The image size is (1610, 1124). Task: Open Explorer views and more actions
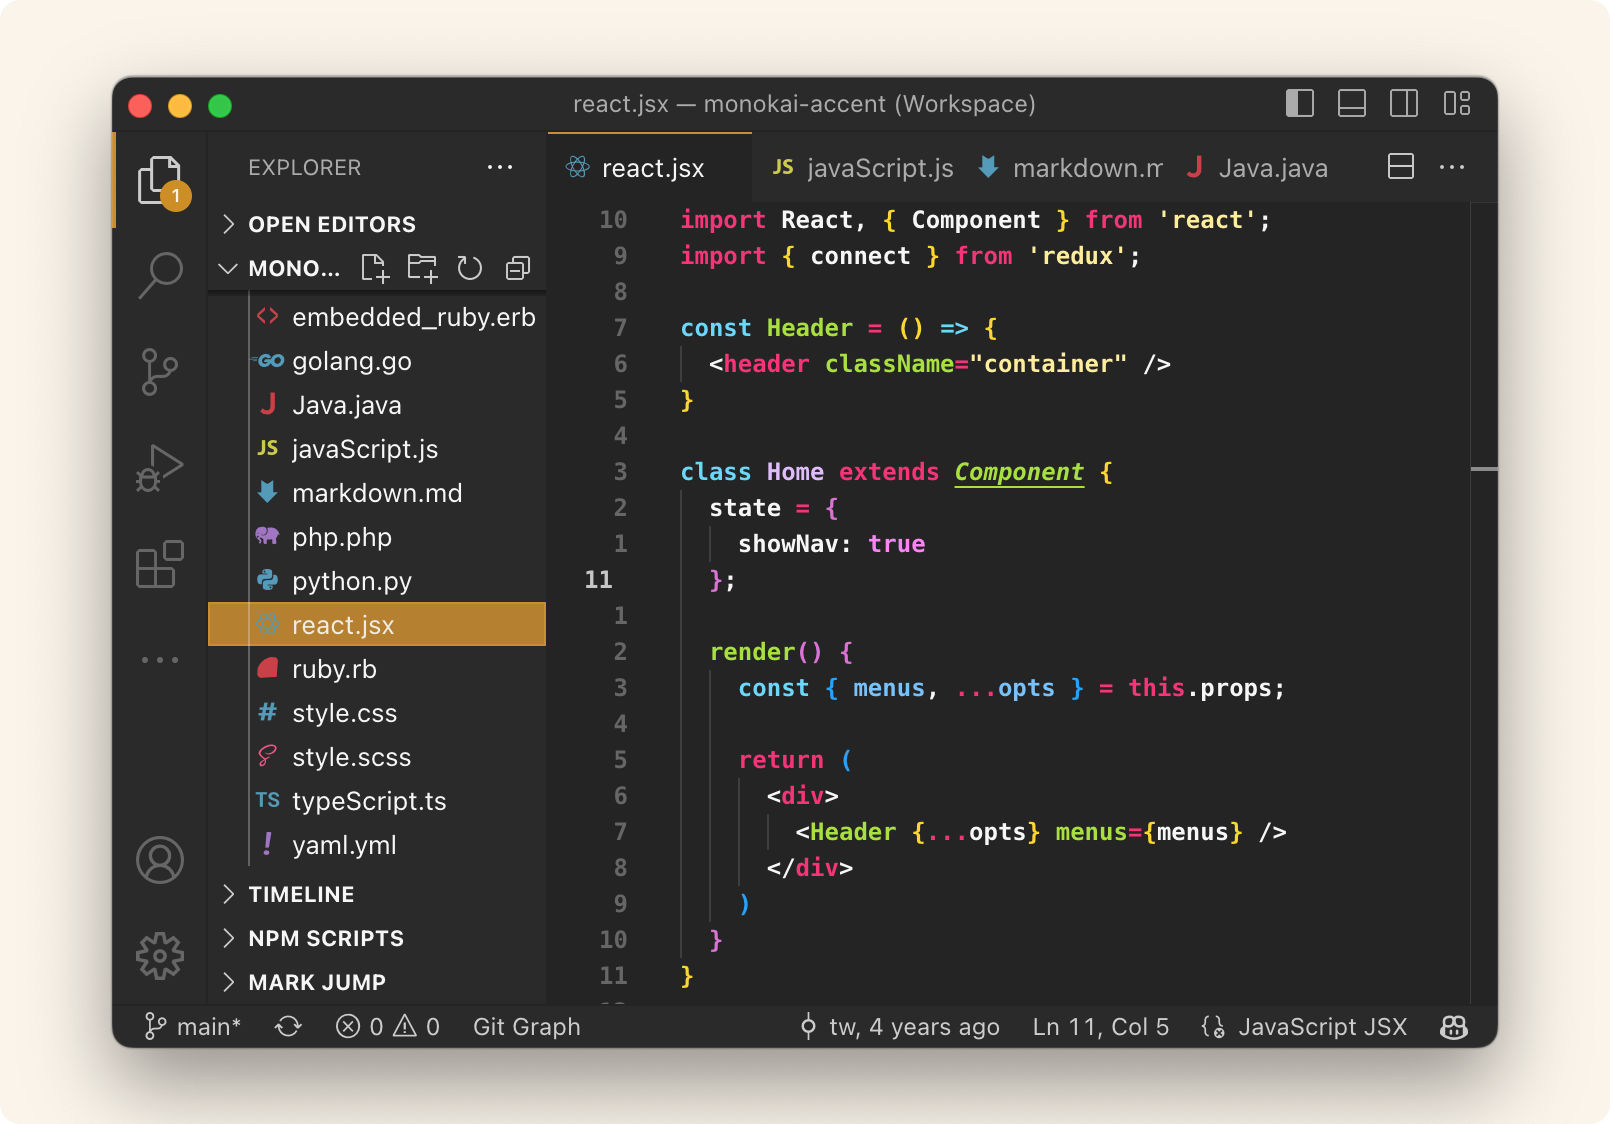click(x=500, y=167)
